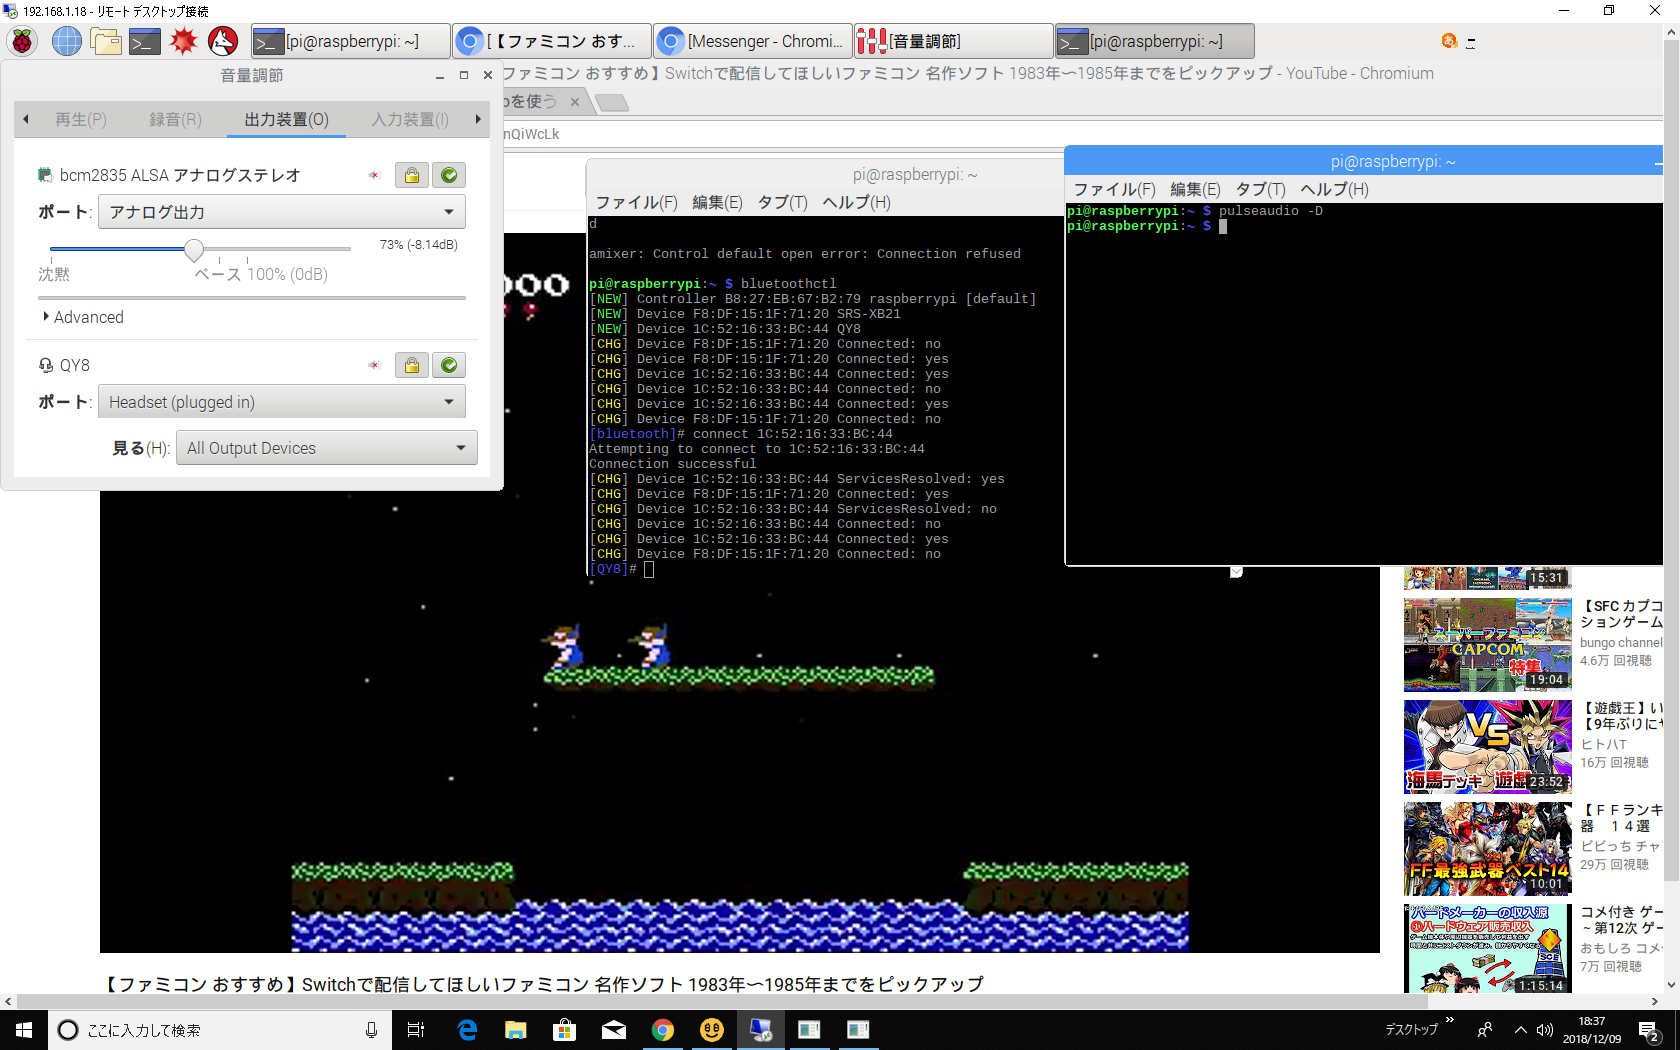
Task: Click the Windows search box
Action: coord(220,1030)
